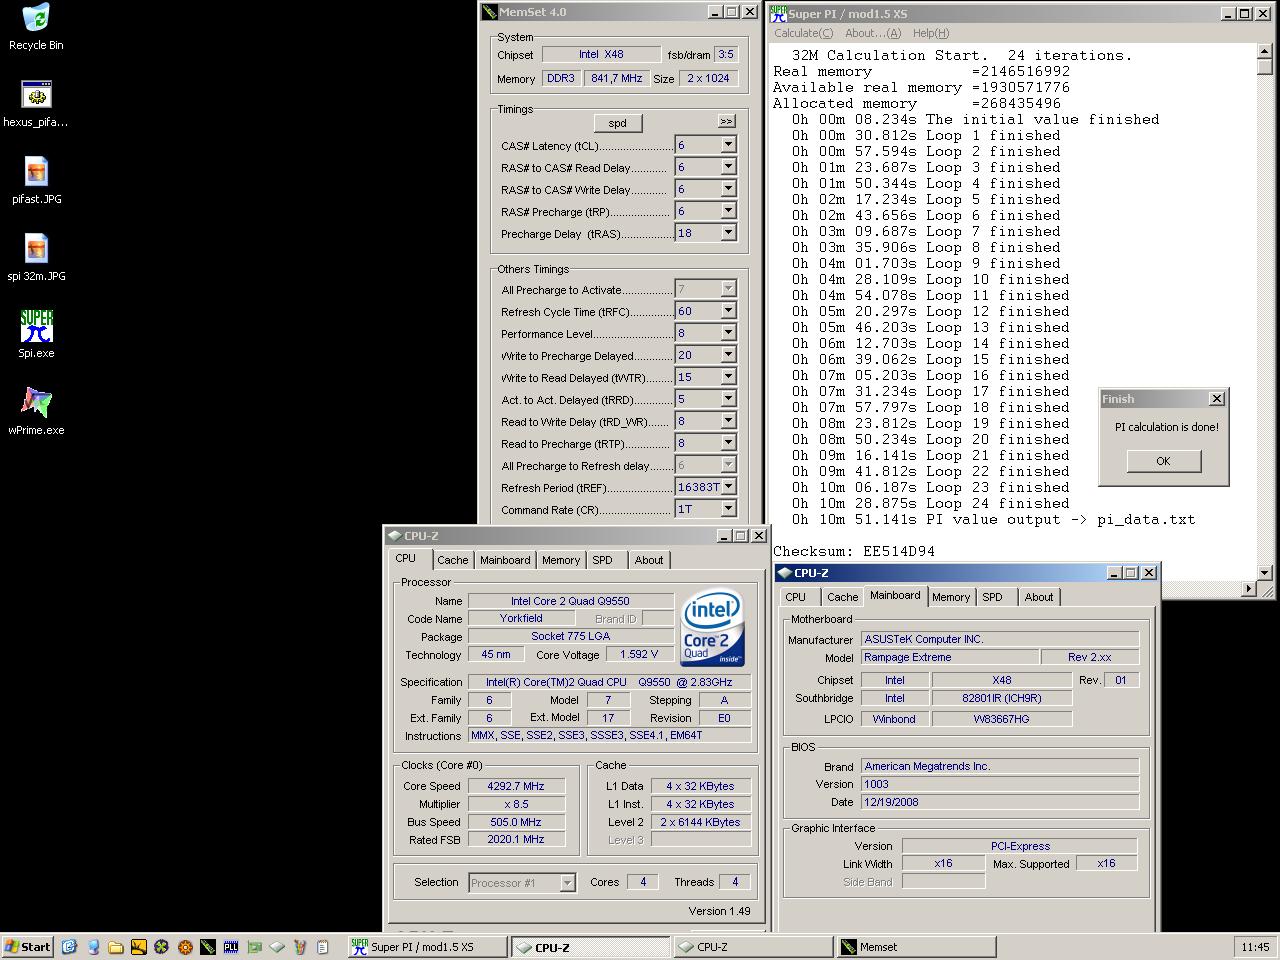Click the MemSet title bar icon
The width and height of the screenshot is (1280, 960).
click(489, 12)
